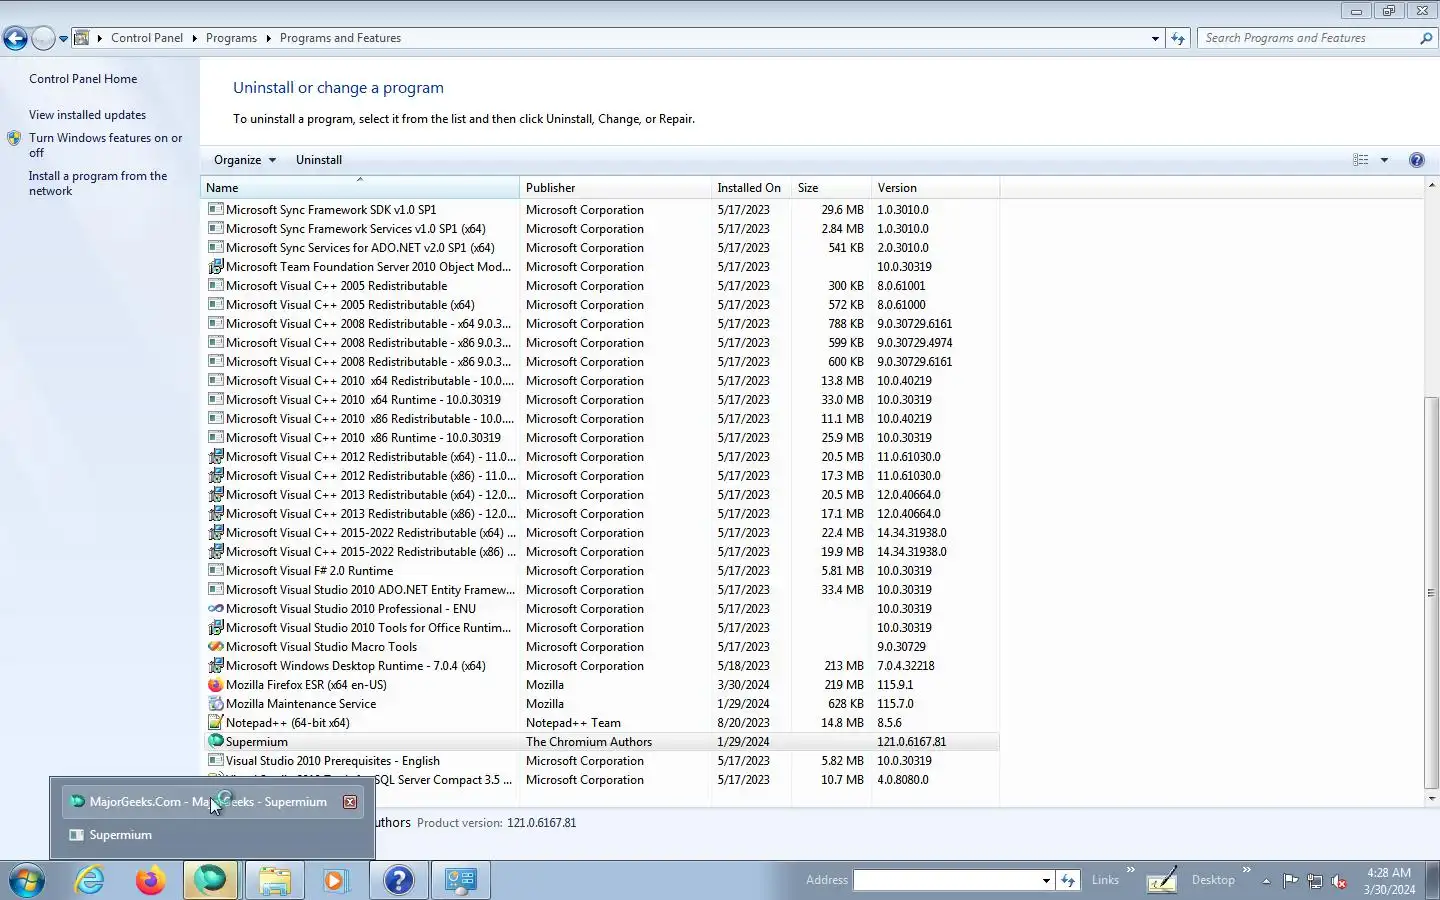This screenshot has height=900, width=1440.
Task: Launch Firefox from the taskbar
Action: coord(151,880)
